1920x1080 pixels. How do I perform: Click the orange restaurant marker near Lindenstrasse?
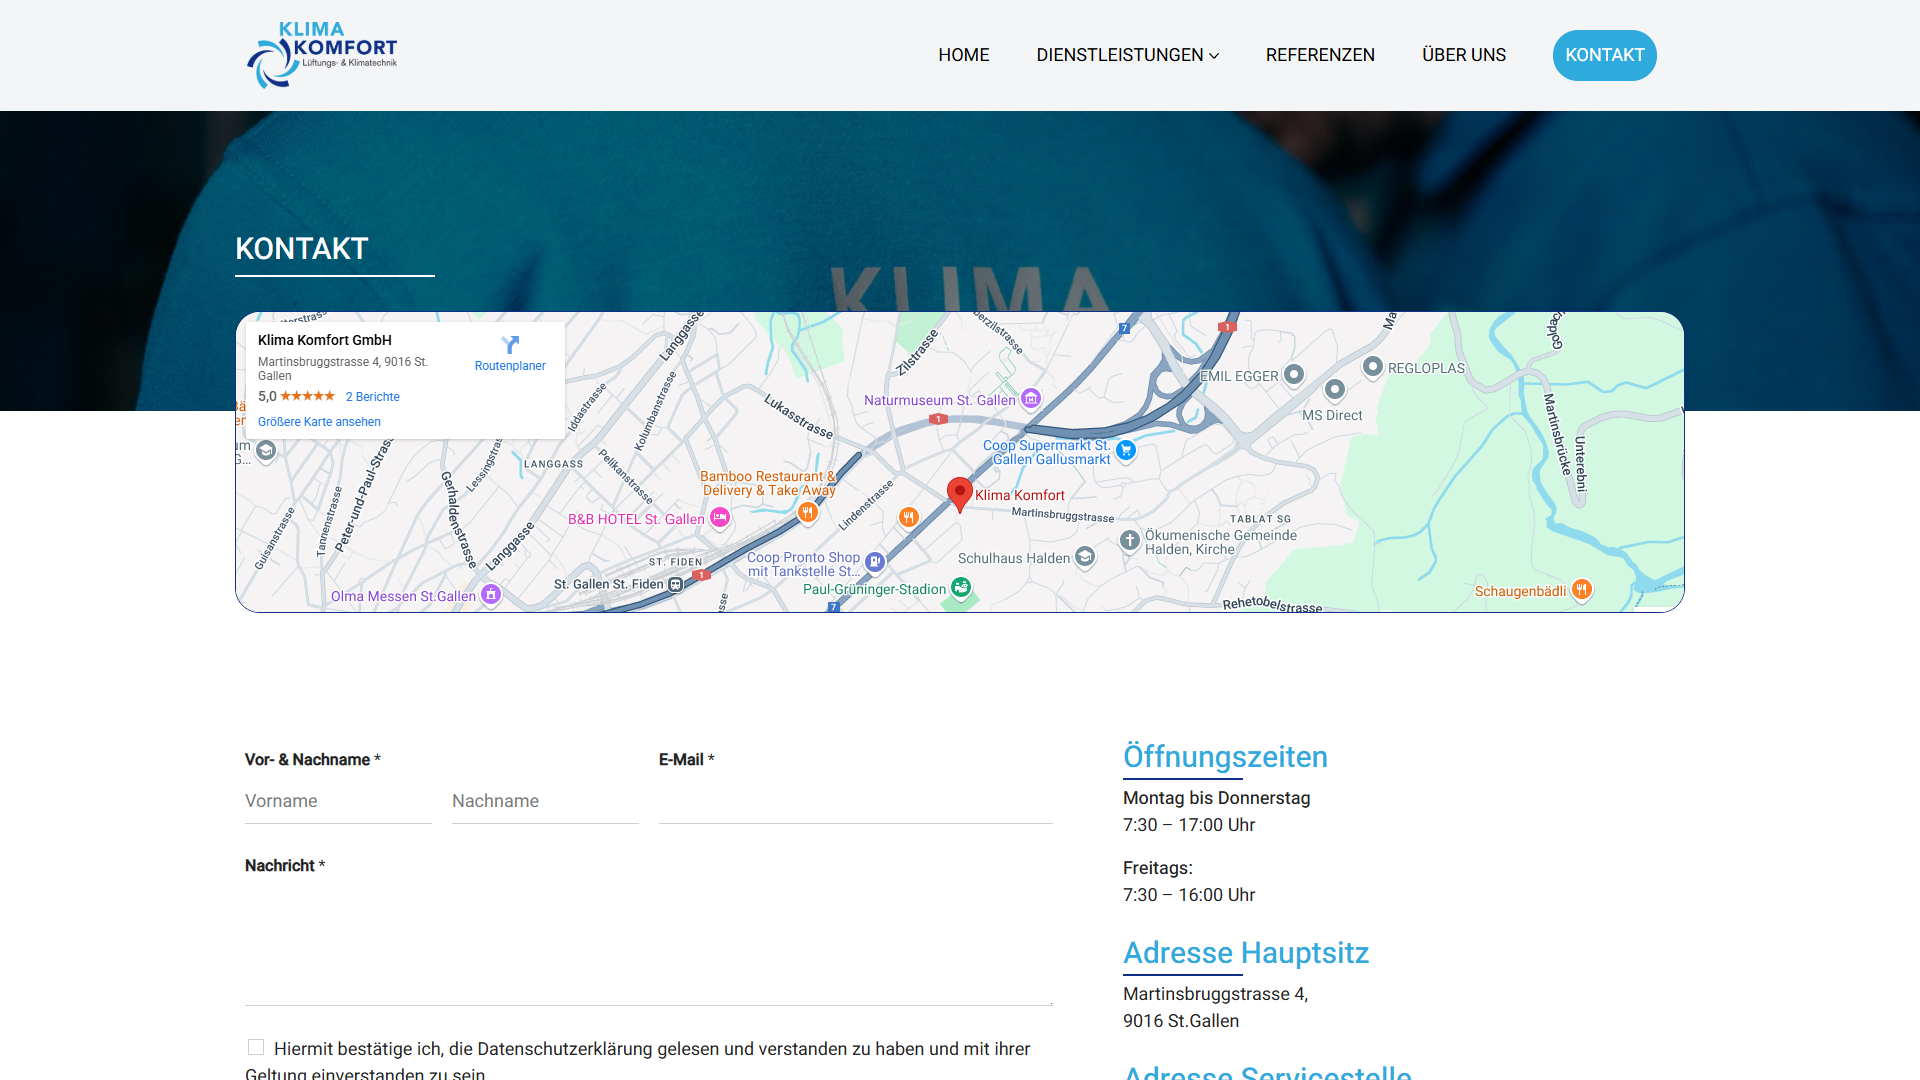click(908, 517)
